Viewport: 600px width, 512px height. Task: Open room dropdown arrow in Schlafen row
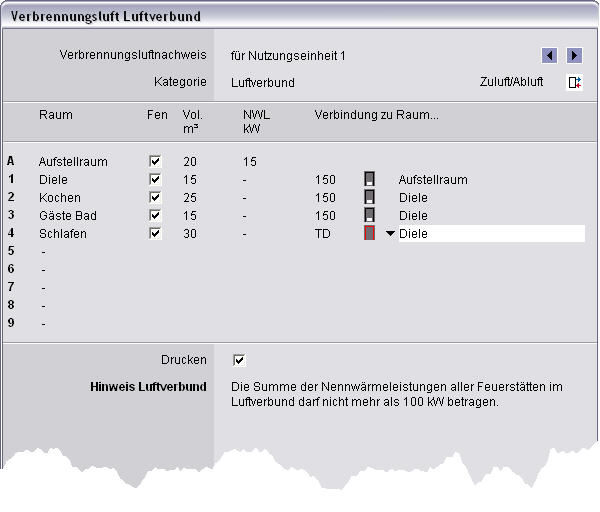pyautogui.click(x=390, y=233)
